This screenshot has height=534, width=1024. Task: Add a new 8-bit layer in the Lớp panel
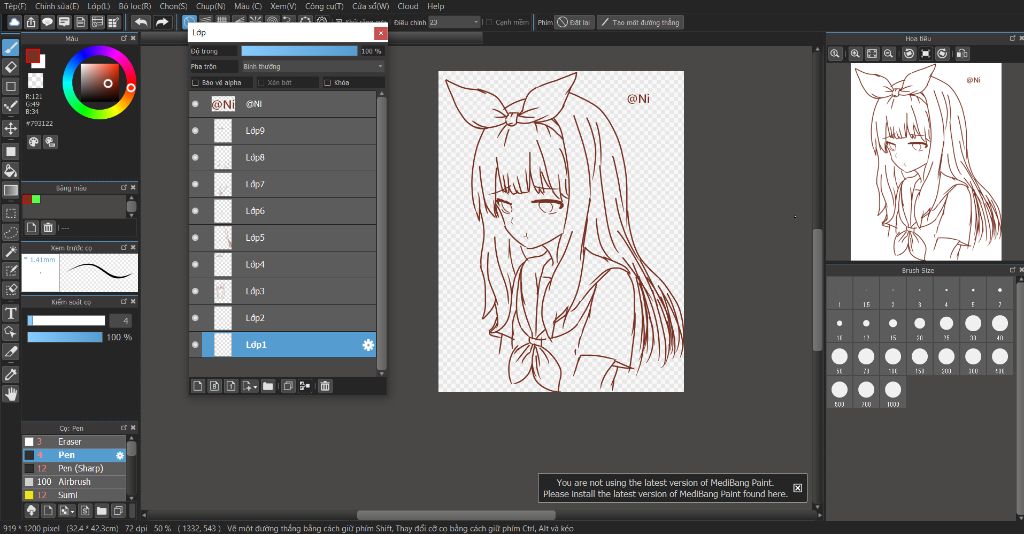tap(214, 386)
